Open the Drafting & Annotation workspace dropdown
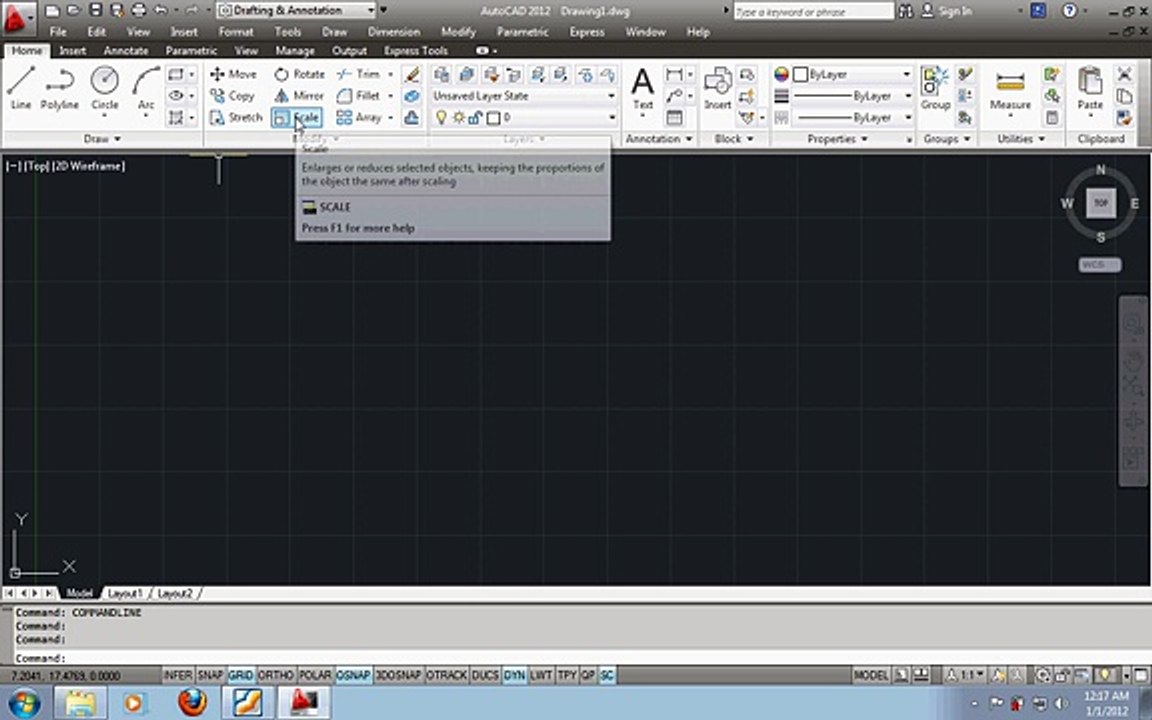The height and width of the screenshot is (720, 1152). click(297, 11)
